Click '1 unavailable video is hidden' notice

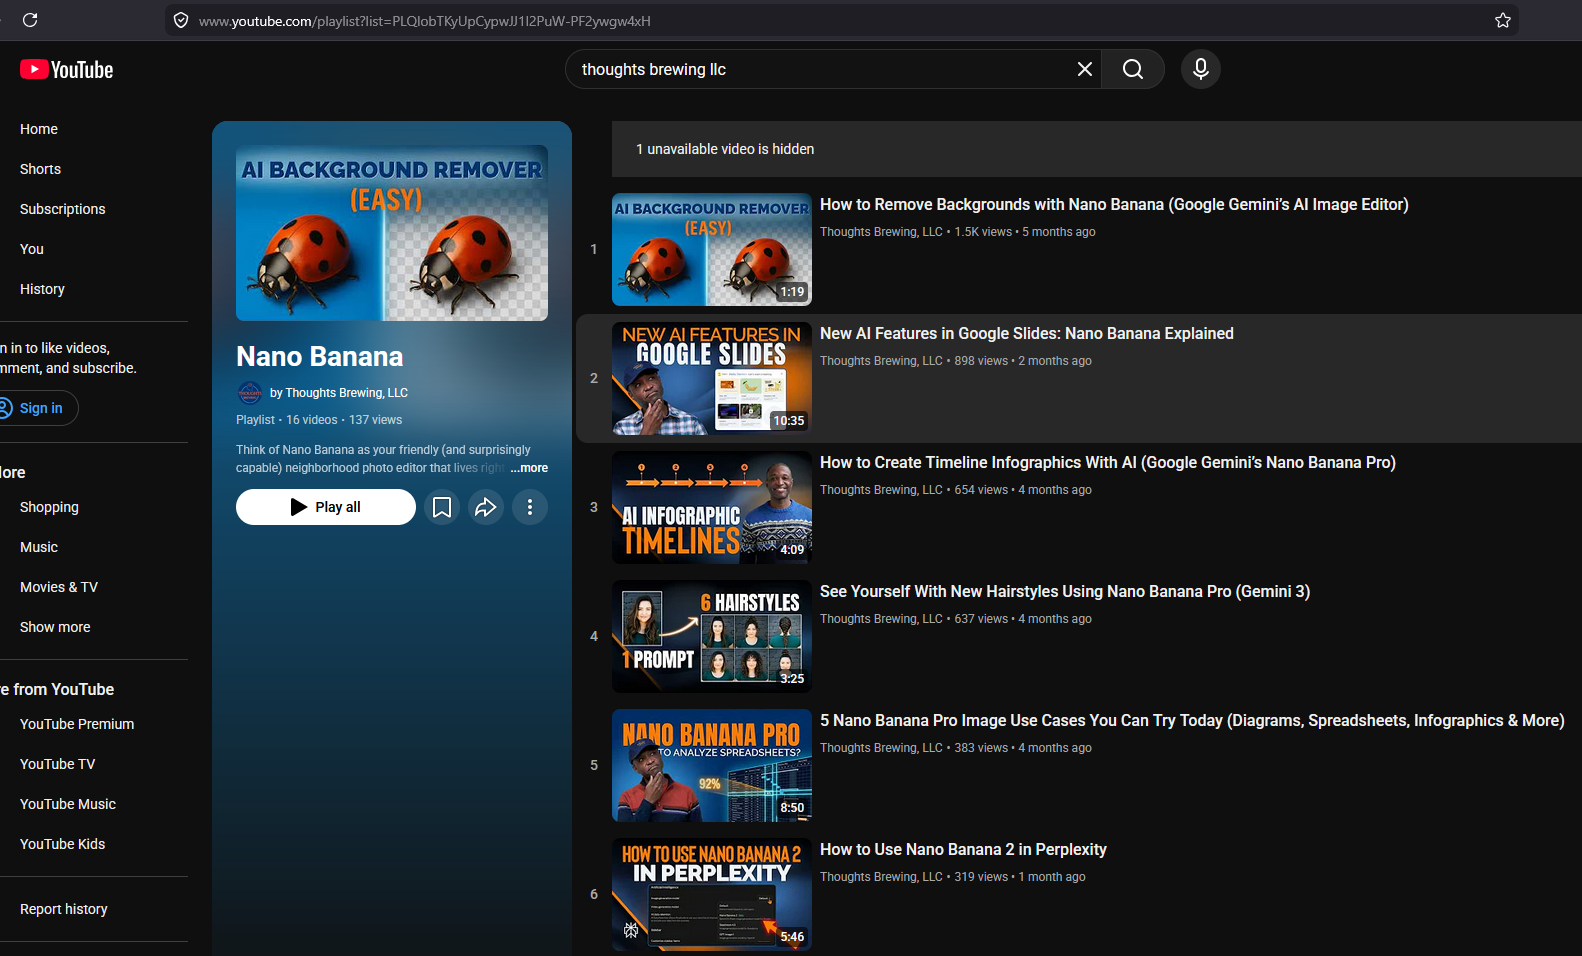725,149
